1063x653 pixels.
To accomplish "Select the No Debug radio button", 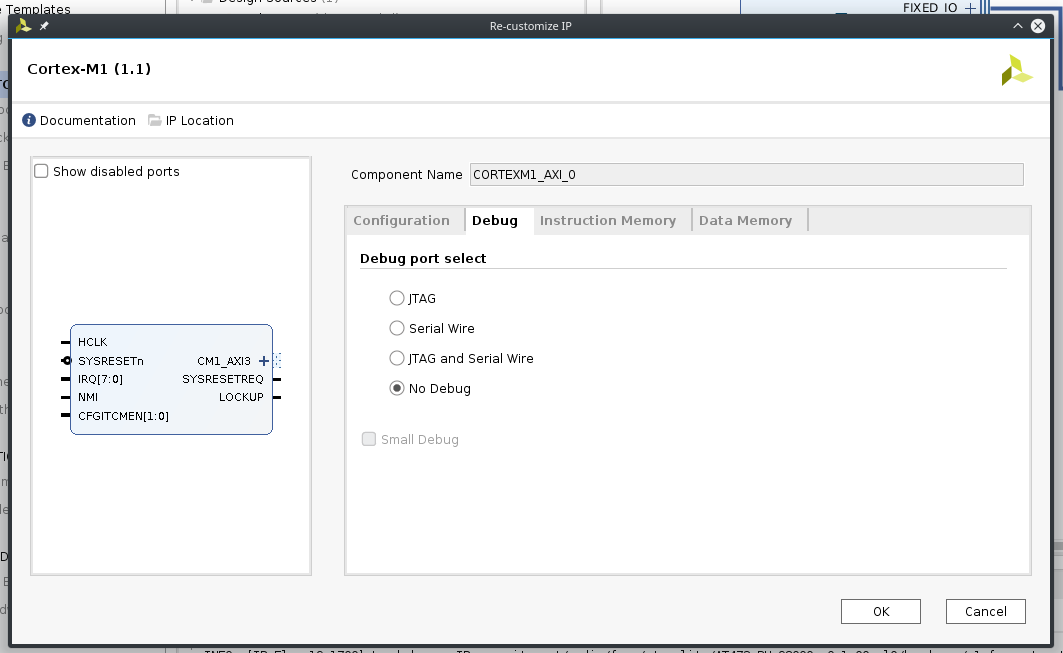I will point(397,388).
